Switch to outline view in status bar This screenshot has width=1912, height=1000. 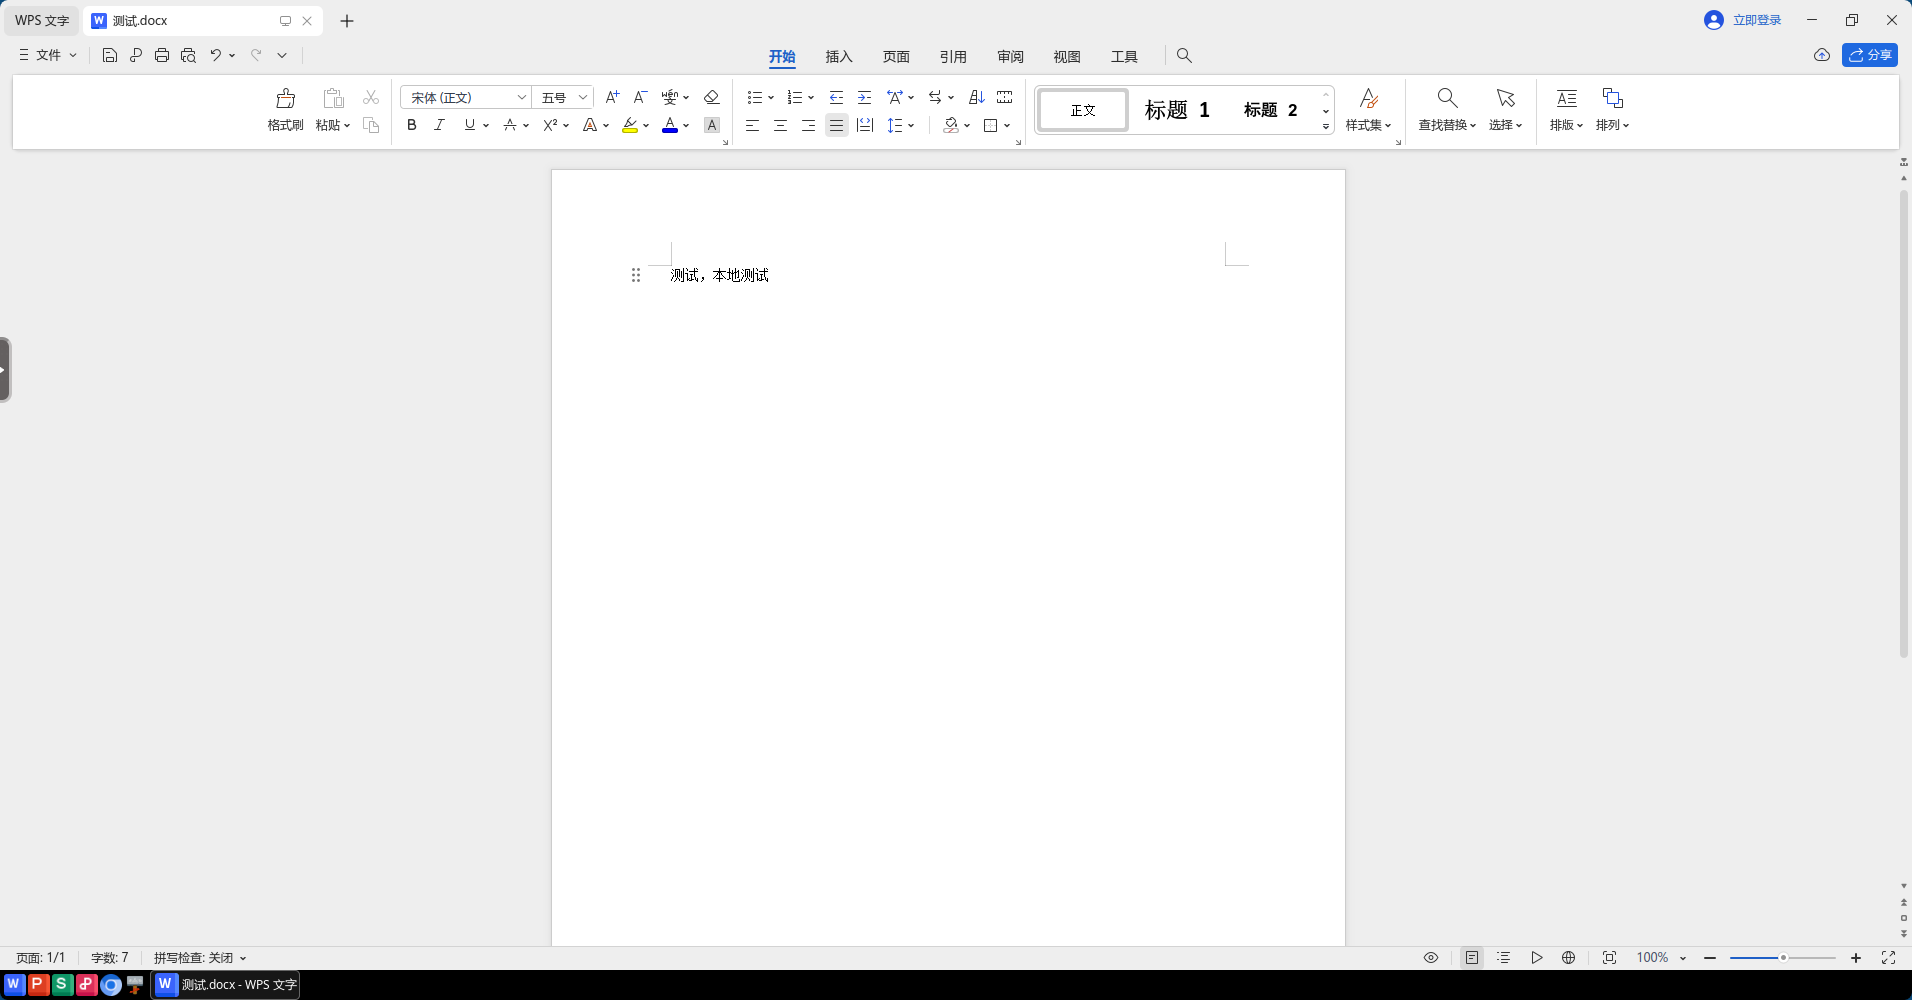click(x=1503, y=958)
